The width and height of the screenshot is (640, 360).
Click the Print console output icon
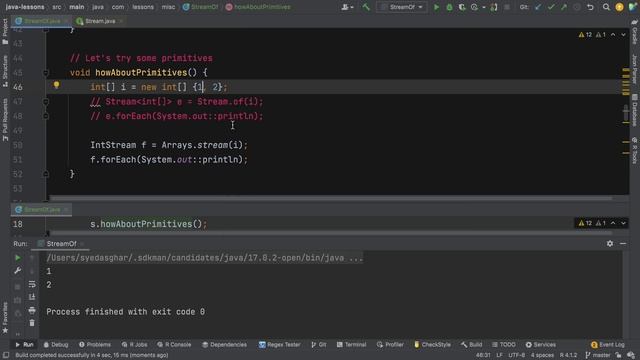(32, 310)
